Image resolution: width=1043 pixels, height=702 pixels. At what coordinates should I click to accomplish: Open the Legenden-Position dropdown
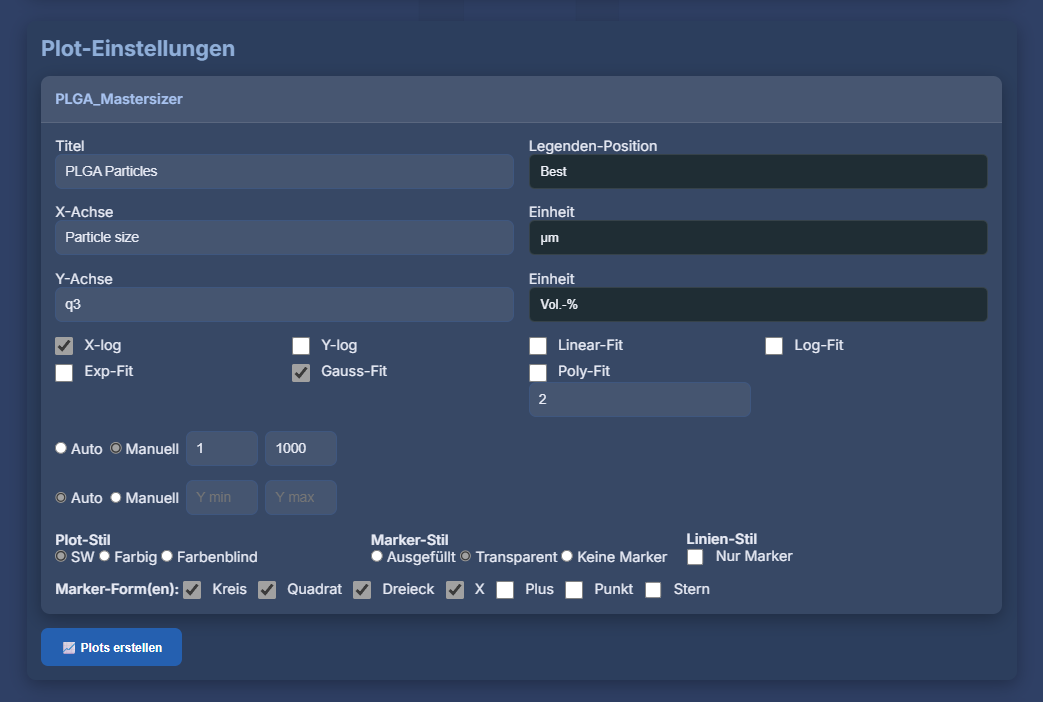pos(757,171)
